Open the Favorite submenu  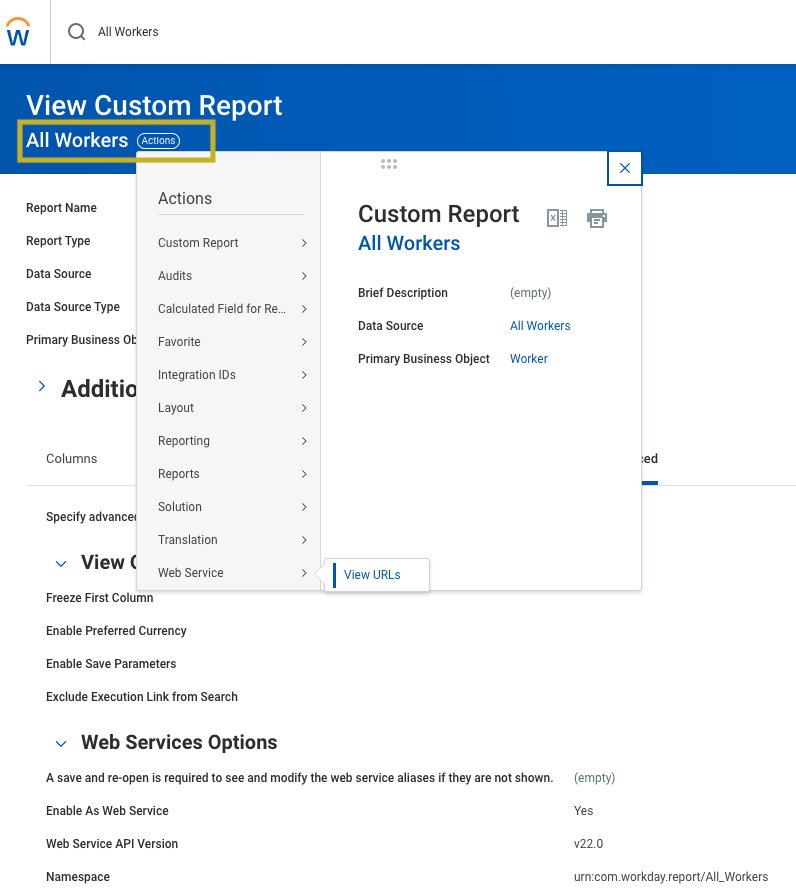232,342
